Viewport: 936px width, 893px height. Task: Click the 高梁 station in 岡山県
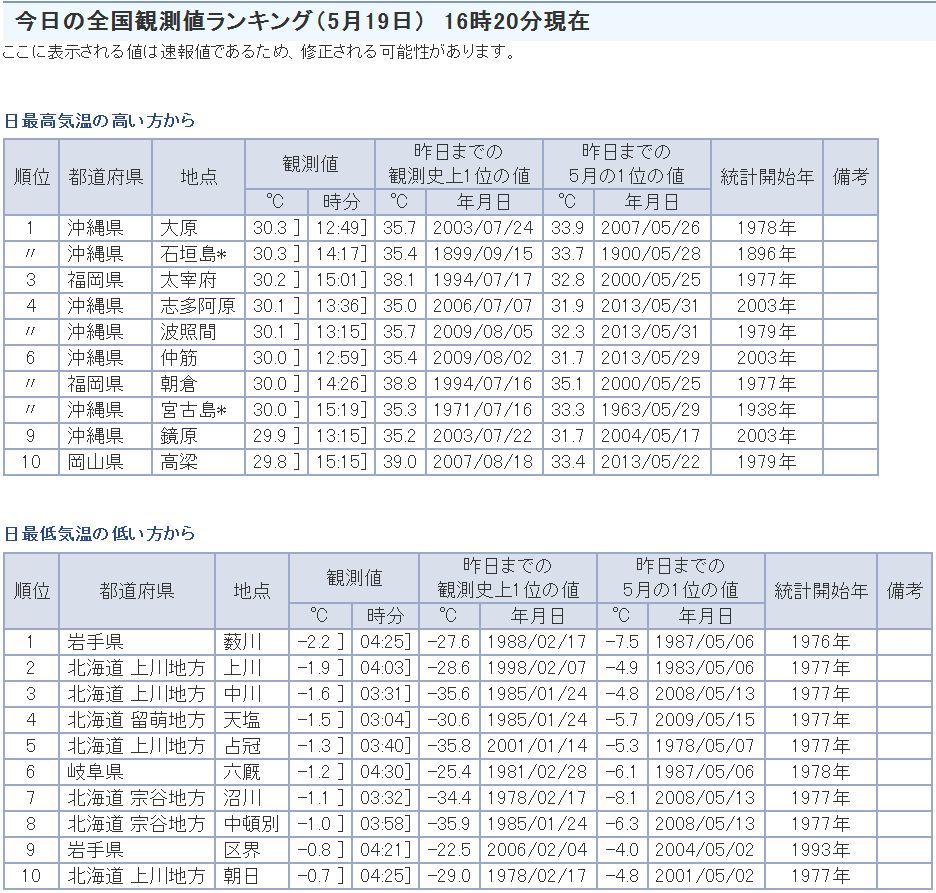[x=182, y=462]
